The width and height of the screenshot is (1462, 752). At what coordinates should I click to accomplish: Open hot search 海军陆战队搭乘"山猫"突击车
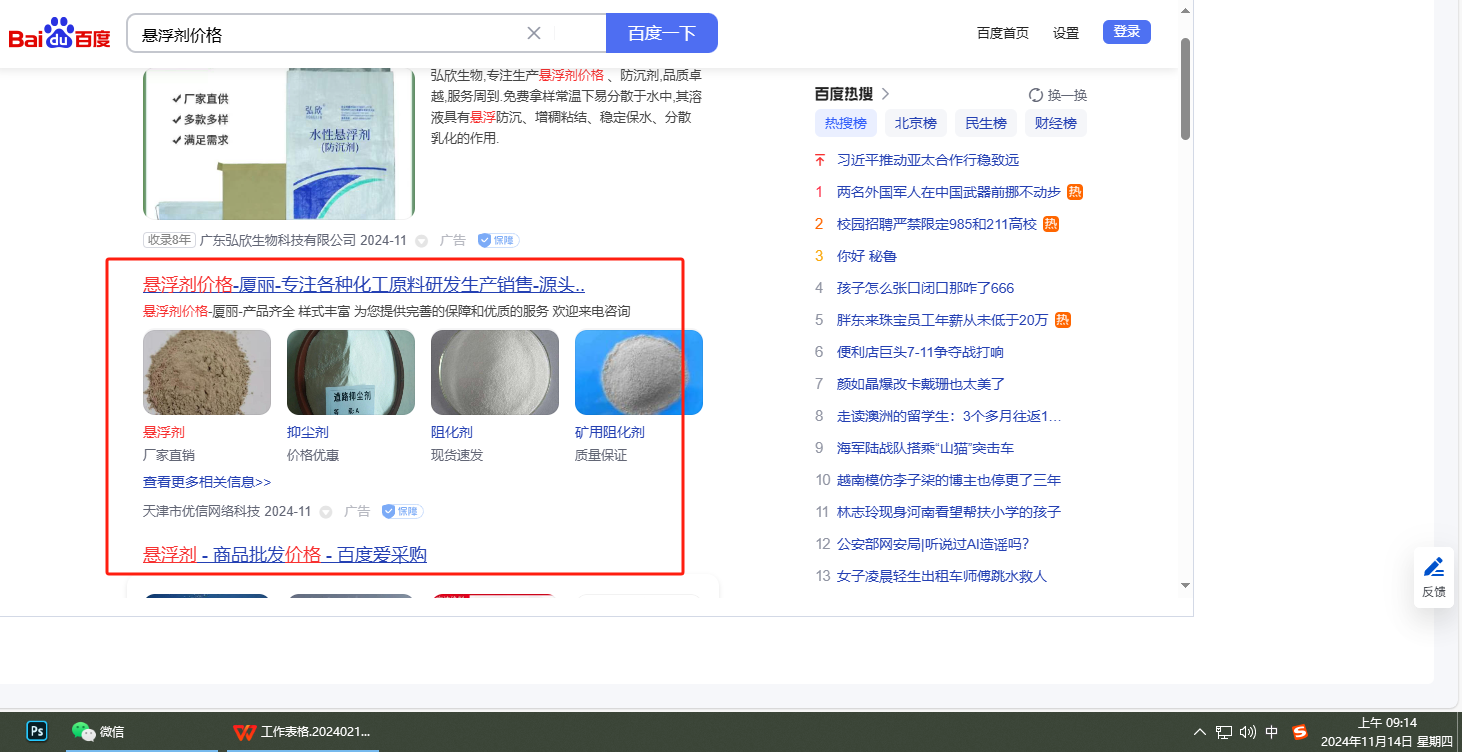point(926,448)
